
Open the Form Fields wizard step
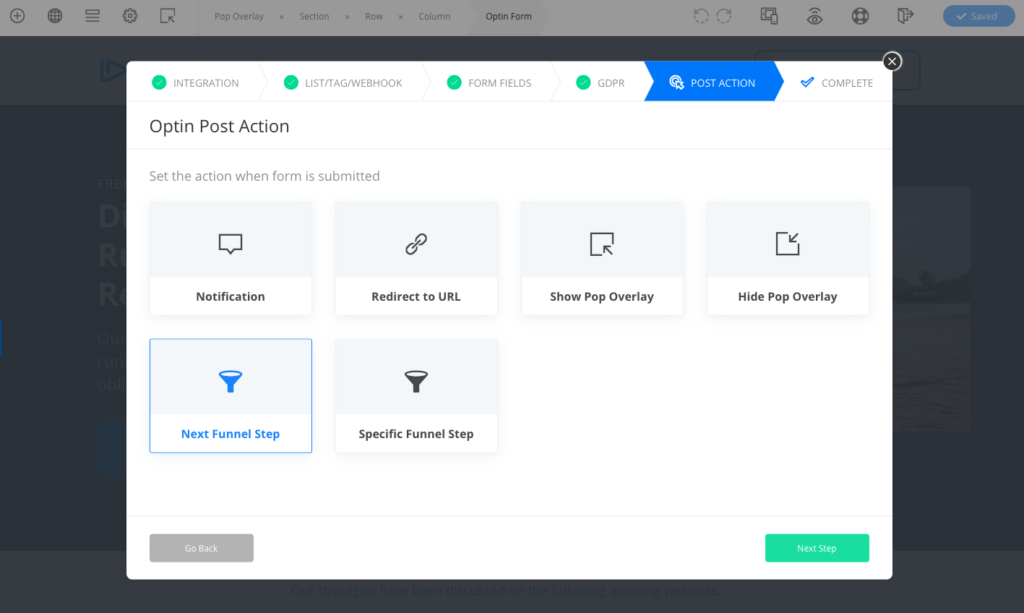[x=489, y=83]
